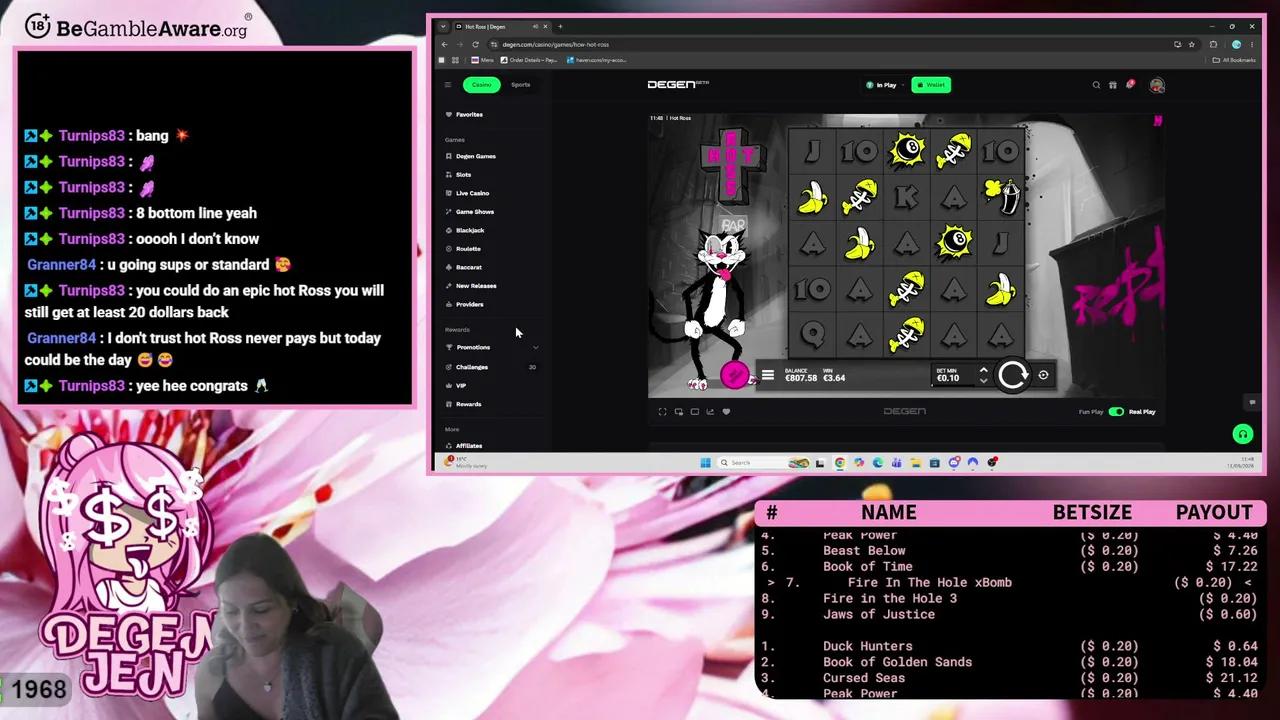Open a new browser tab
Screen dimensions: 1280x720
click(x=560, y=26)
